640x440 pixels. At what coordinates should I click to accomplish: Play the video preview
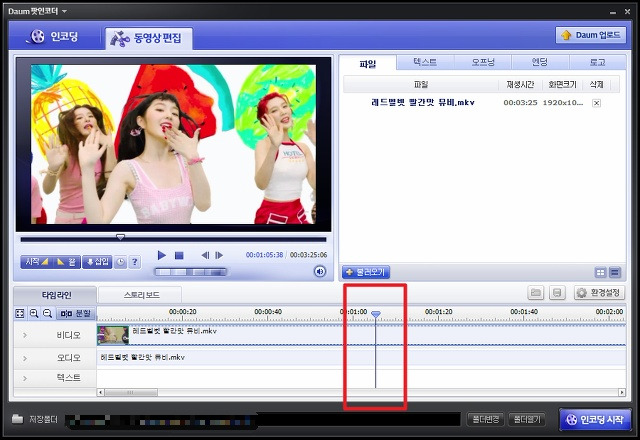(x=162, y=256)
